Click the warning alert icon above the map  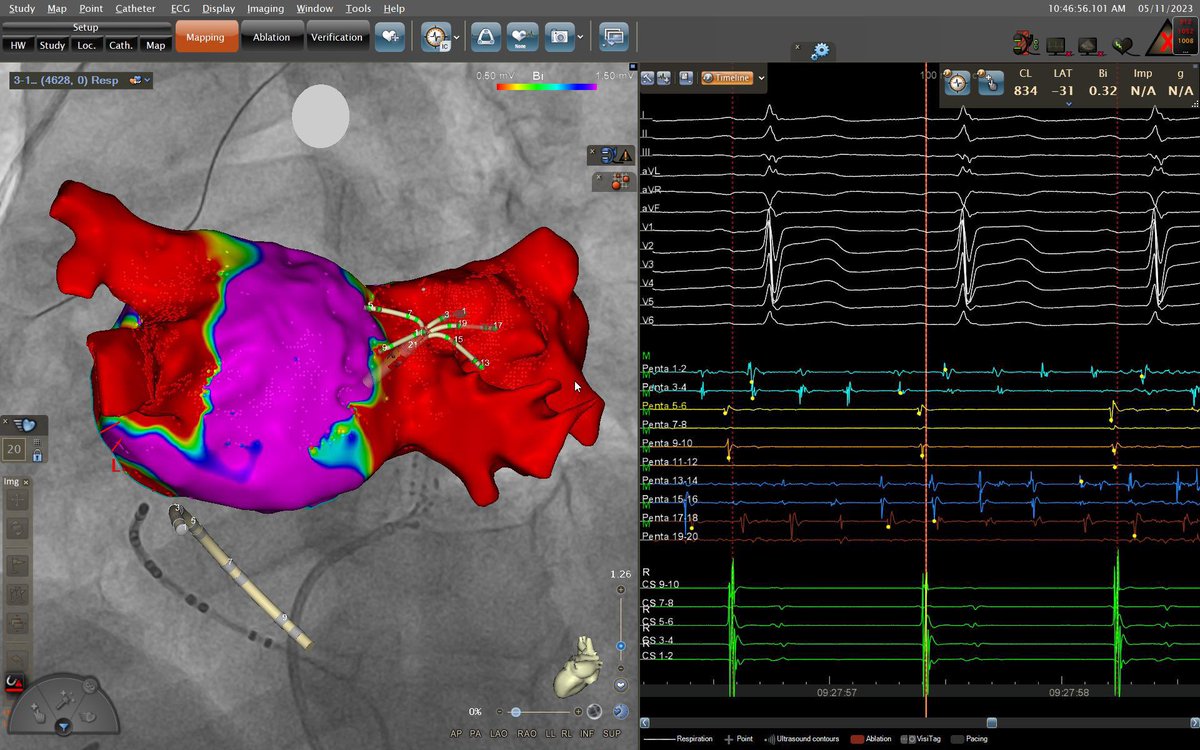625,155
